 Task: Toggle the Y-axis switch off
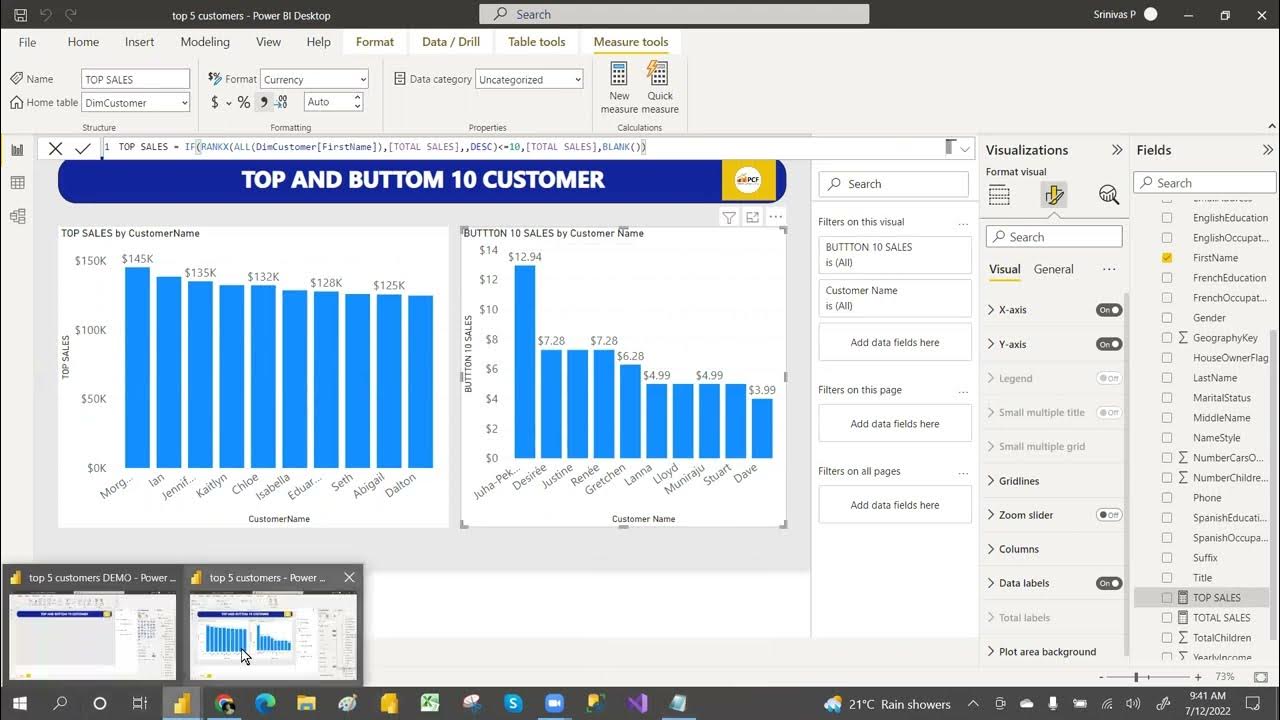point(1109,344)
